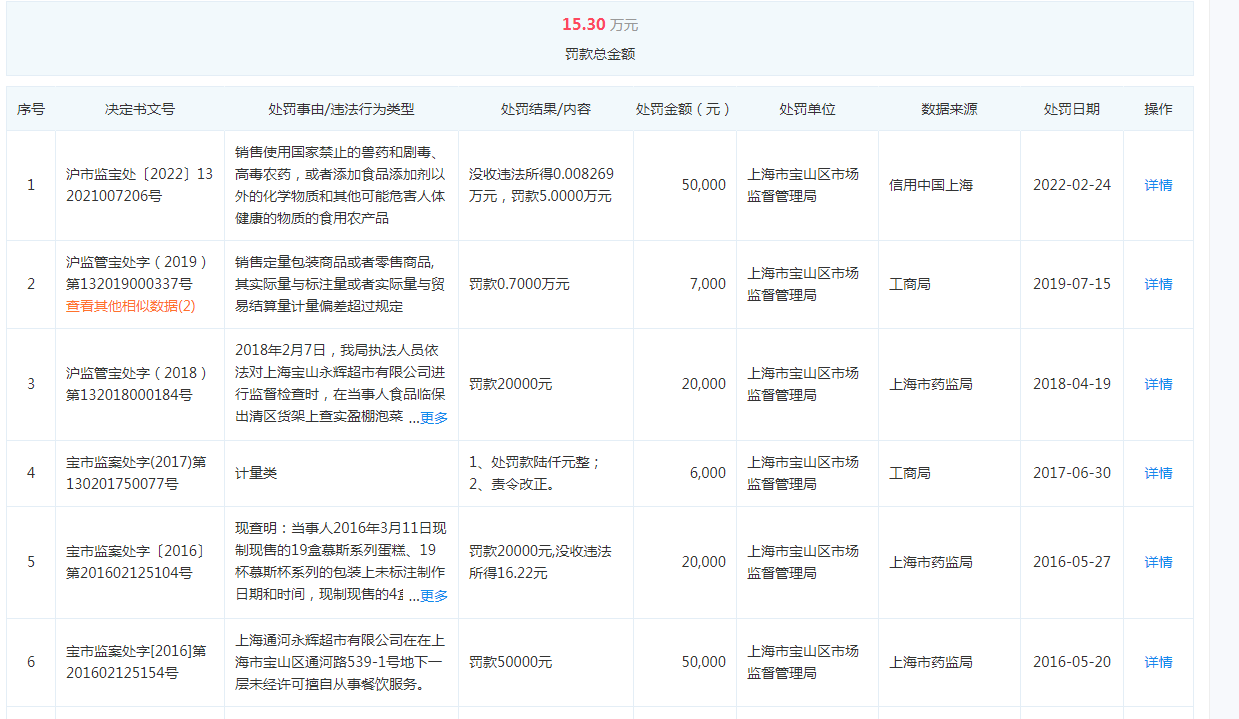The width and height of the screenshot is (1239, 719).
Task: Click 上海市宝山区市场监督管理局 in the 2017-06-30 row
Action: tap(803, 473)
